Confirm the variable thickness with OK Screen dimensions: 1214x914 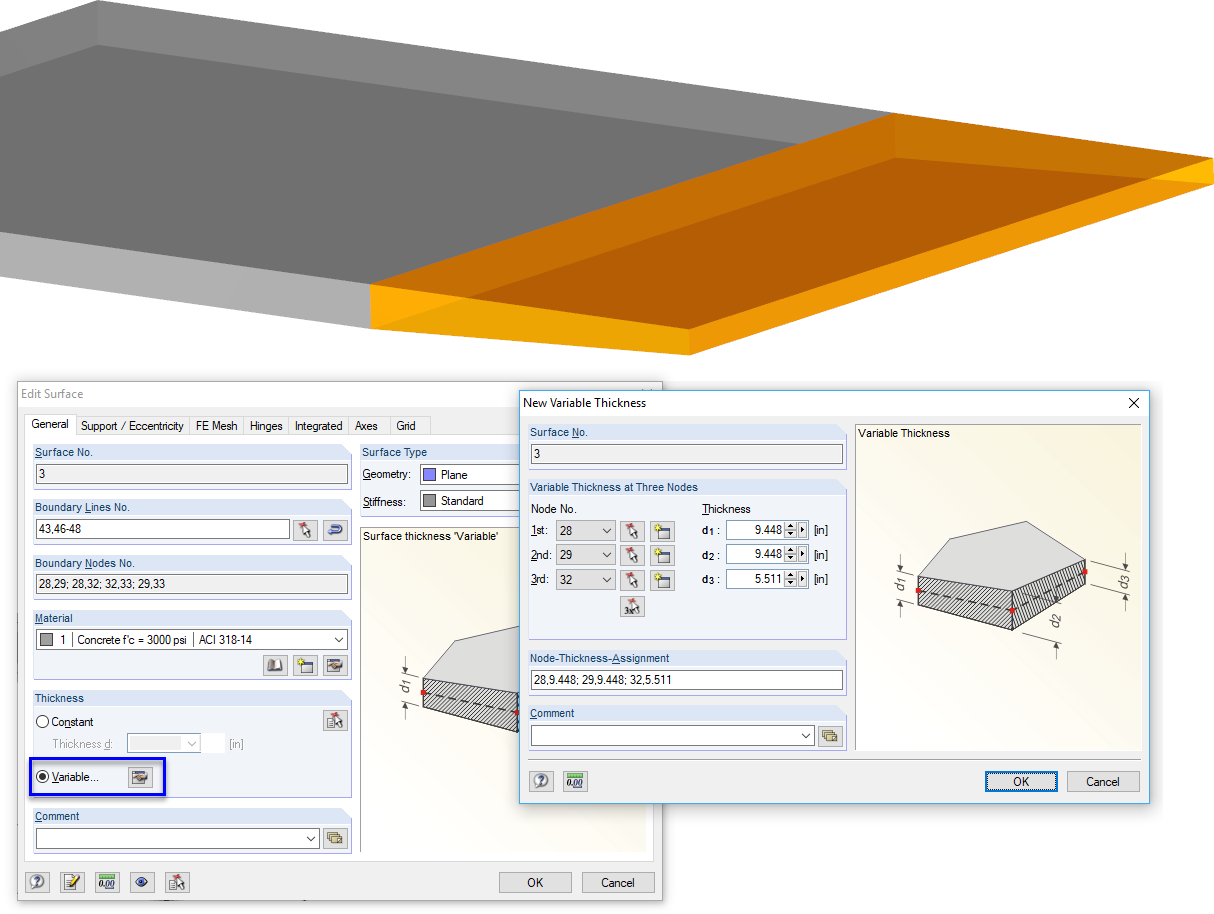pos(1021,781)
